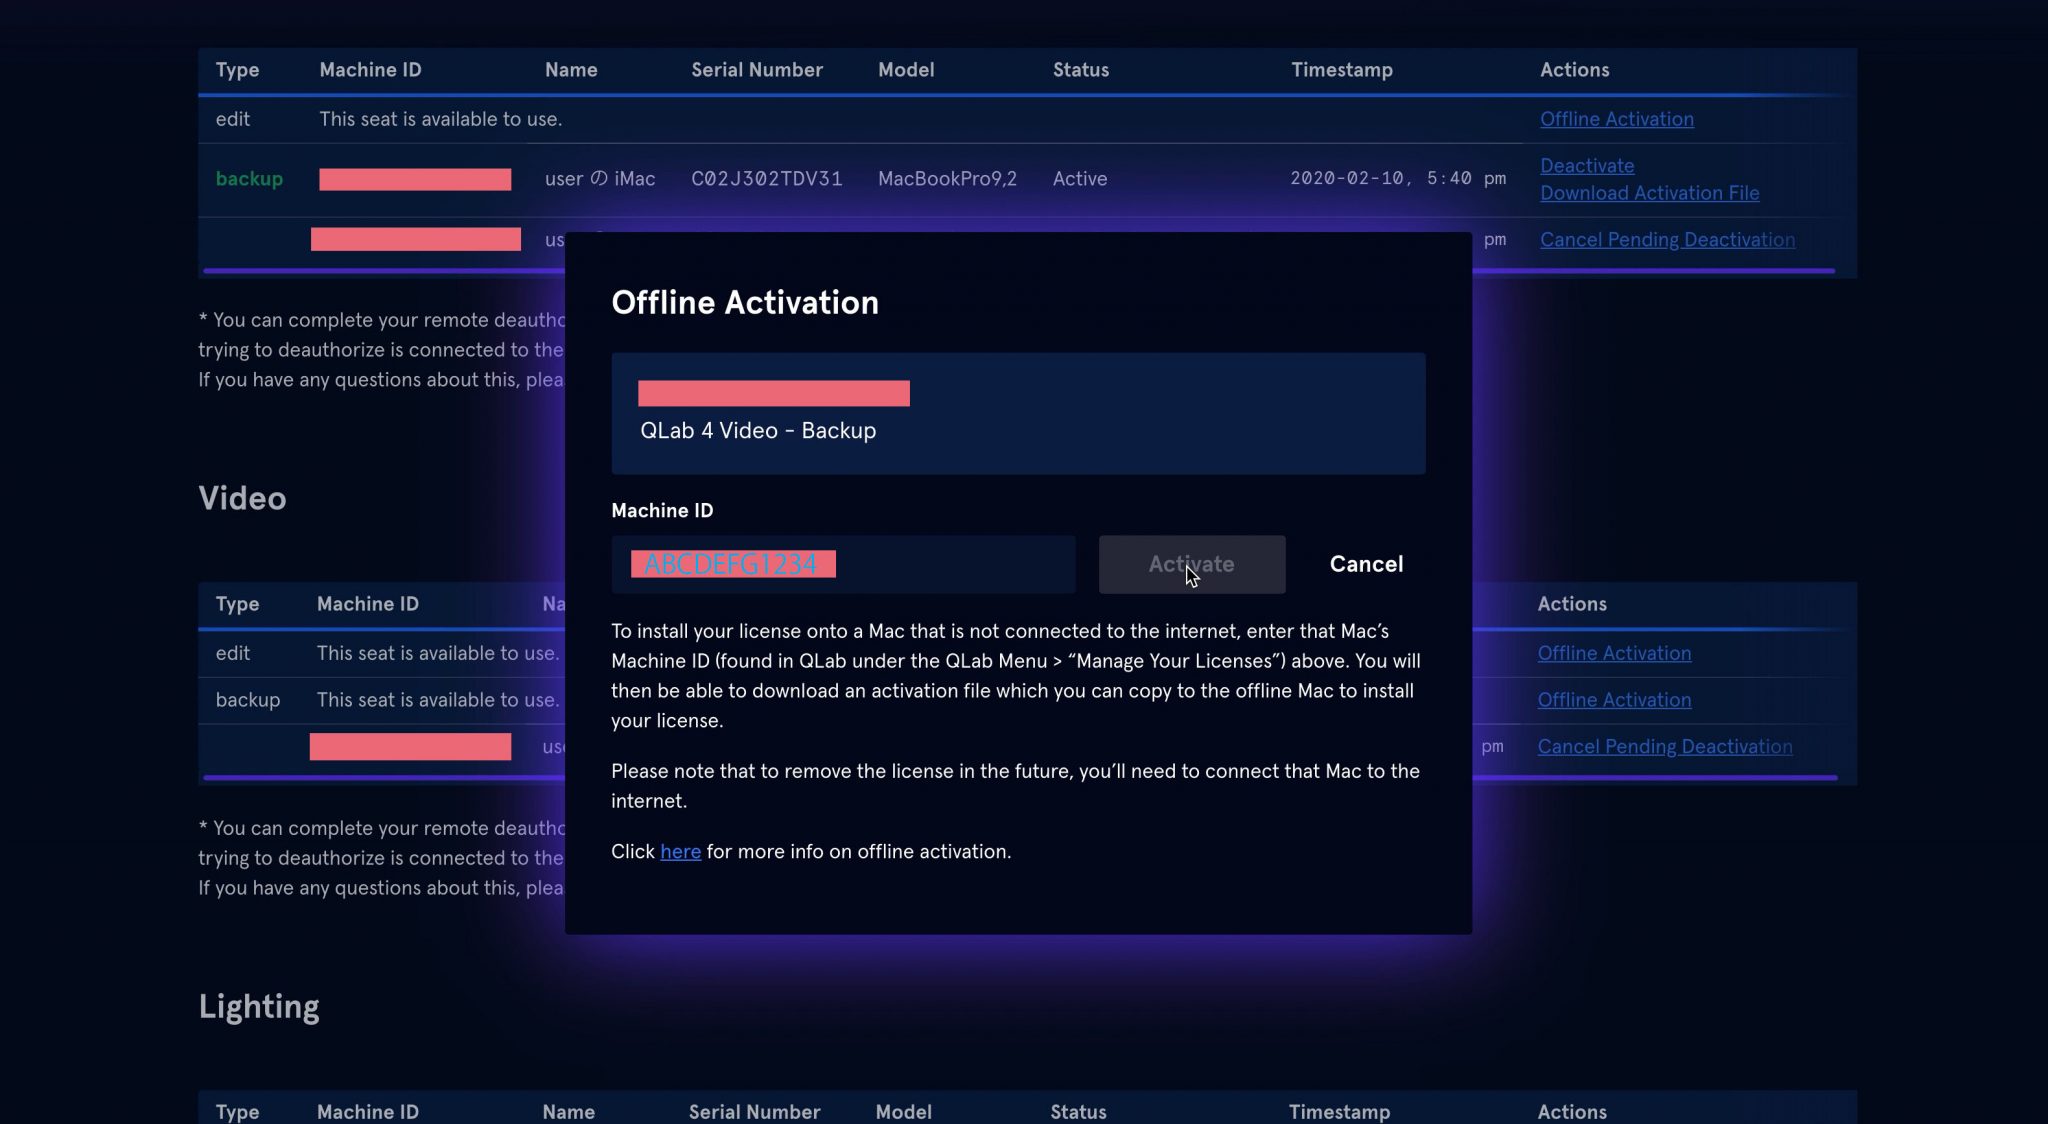Click the C02J302TDV31 serial number cell

766,179
